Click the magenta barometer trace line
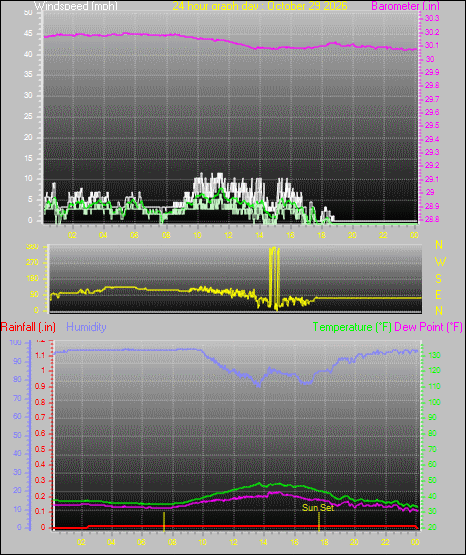 pyautogui.click(x=230, y=41)
